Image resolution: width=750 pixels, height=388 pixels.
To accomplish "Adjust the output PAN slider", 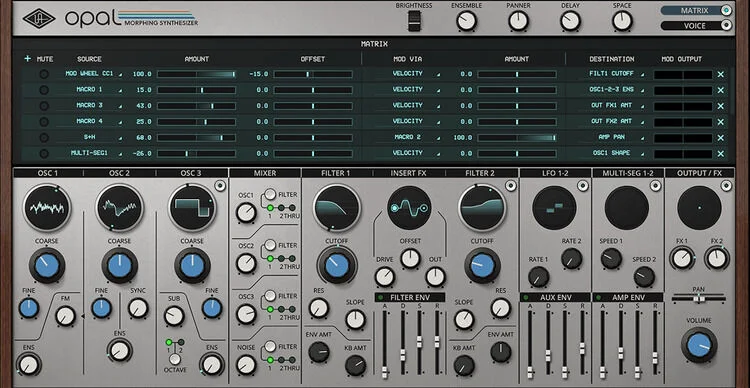I will coord(699,299).
